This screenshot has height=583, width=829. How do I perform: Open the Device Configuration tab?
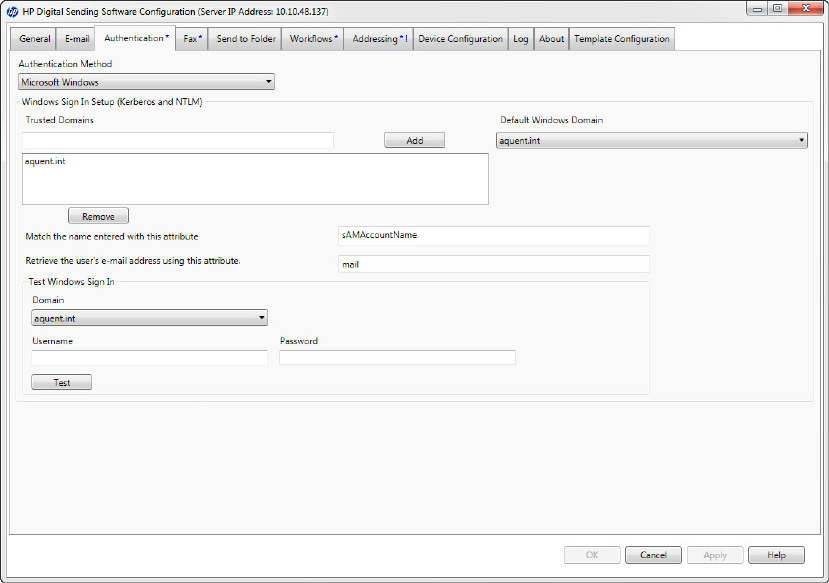point(460,39)
